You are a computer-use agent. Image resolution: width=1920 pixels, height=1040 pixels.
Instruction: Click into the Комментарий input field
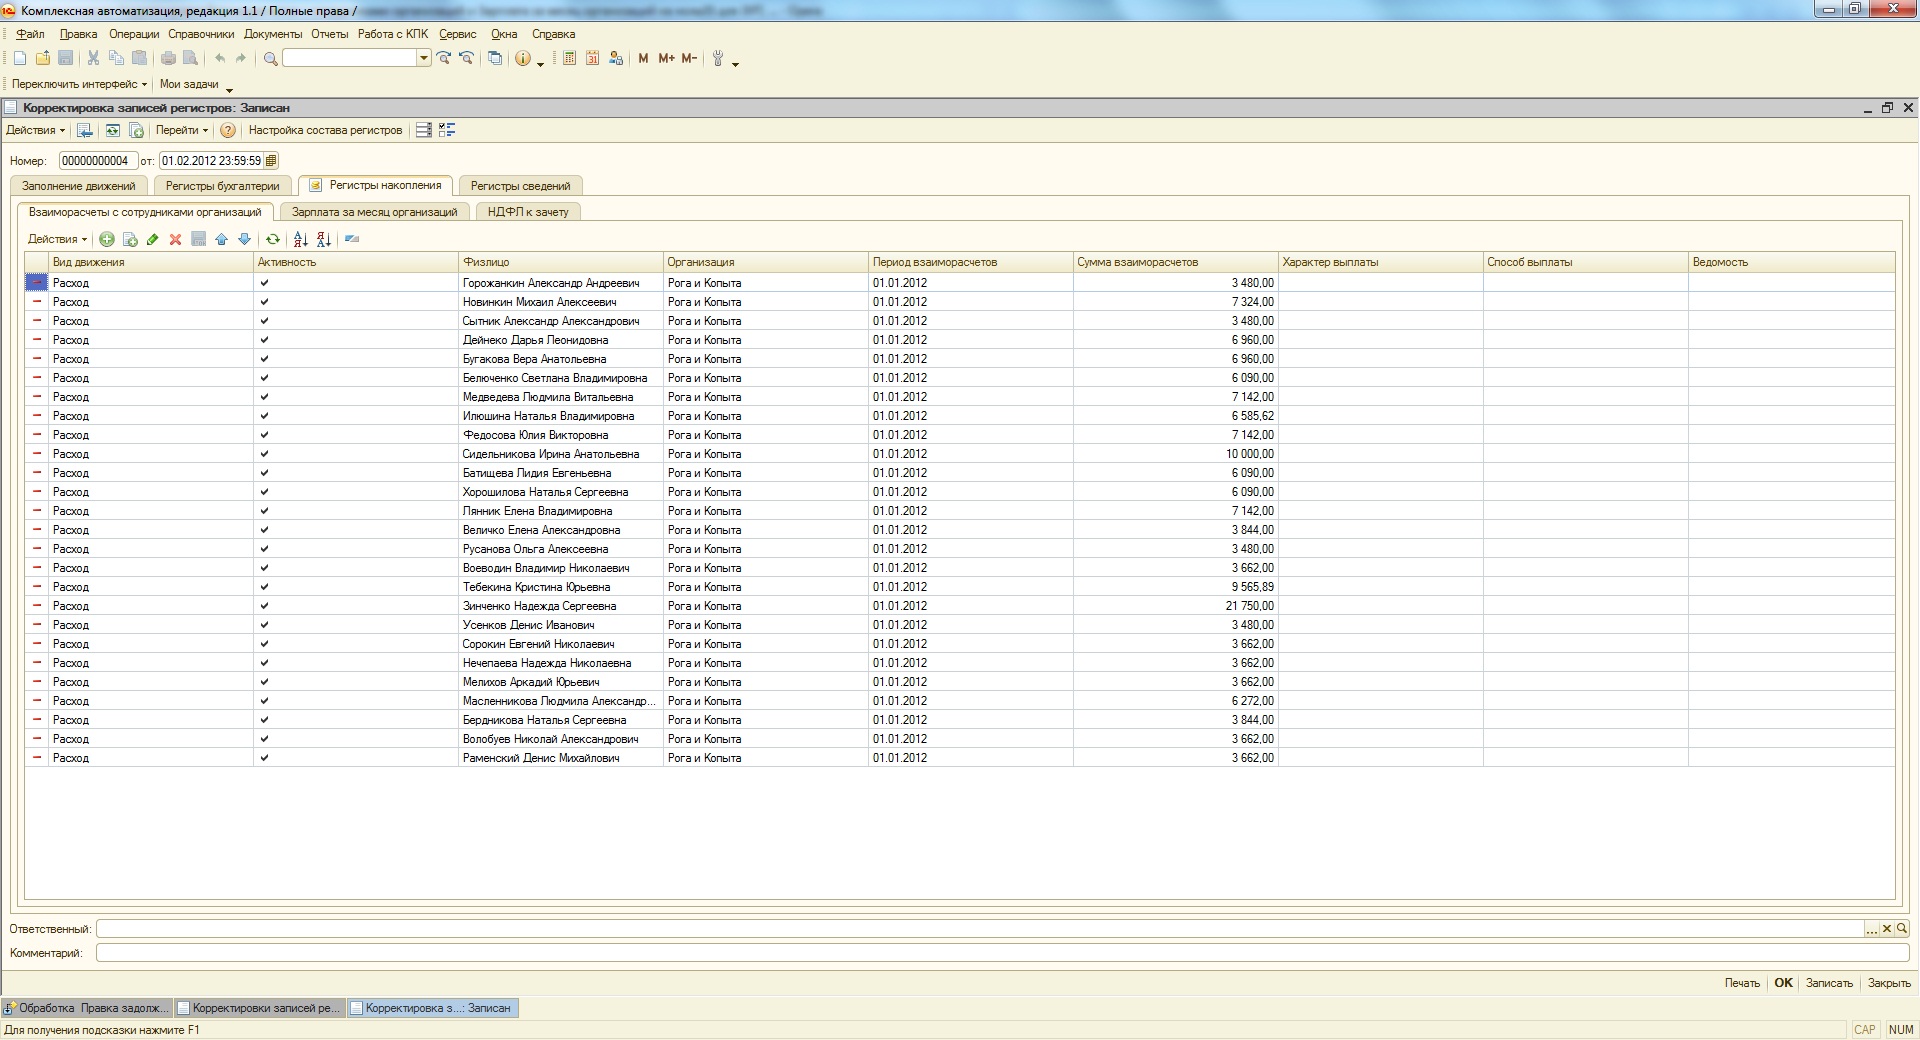[x=1000, y=953]
